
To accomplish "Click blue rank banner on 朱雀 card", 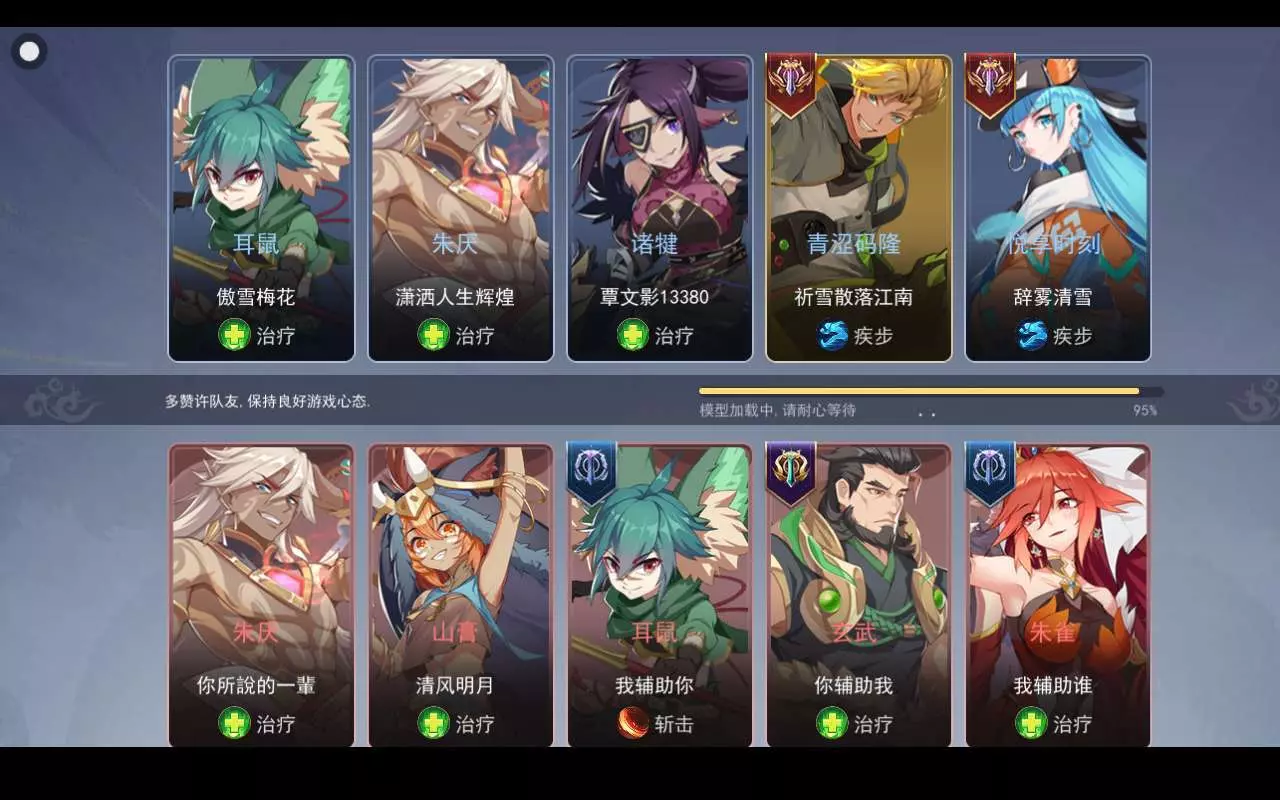I will coord(990,473).
